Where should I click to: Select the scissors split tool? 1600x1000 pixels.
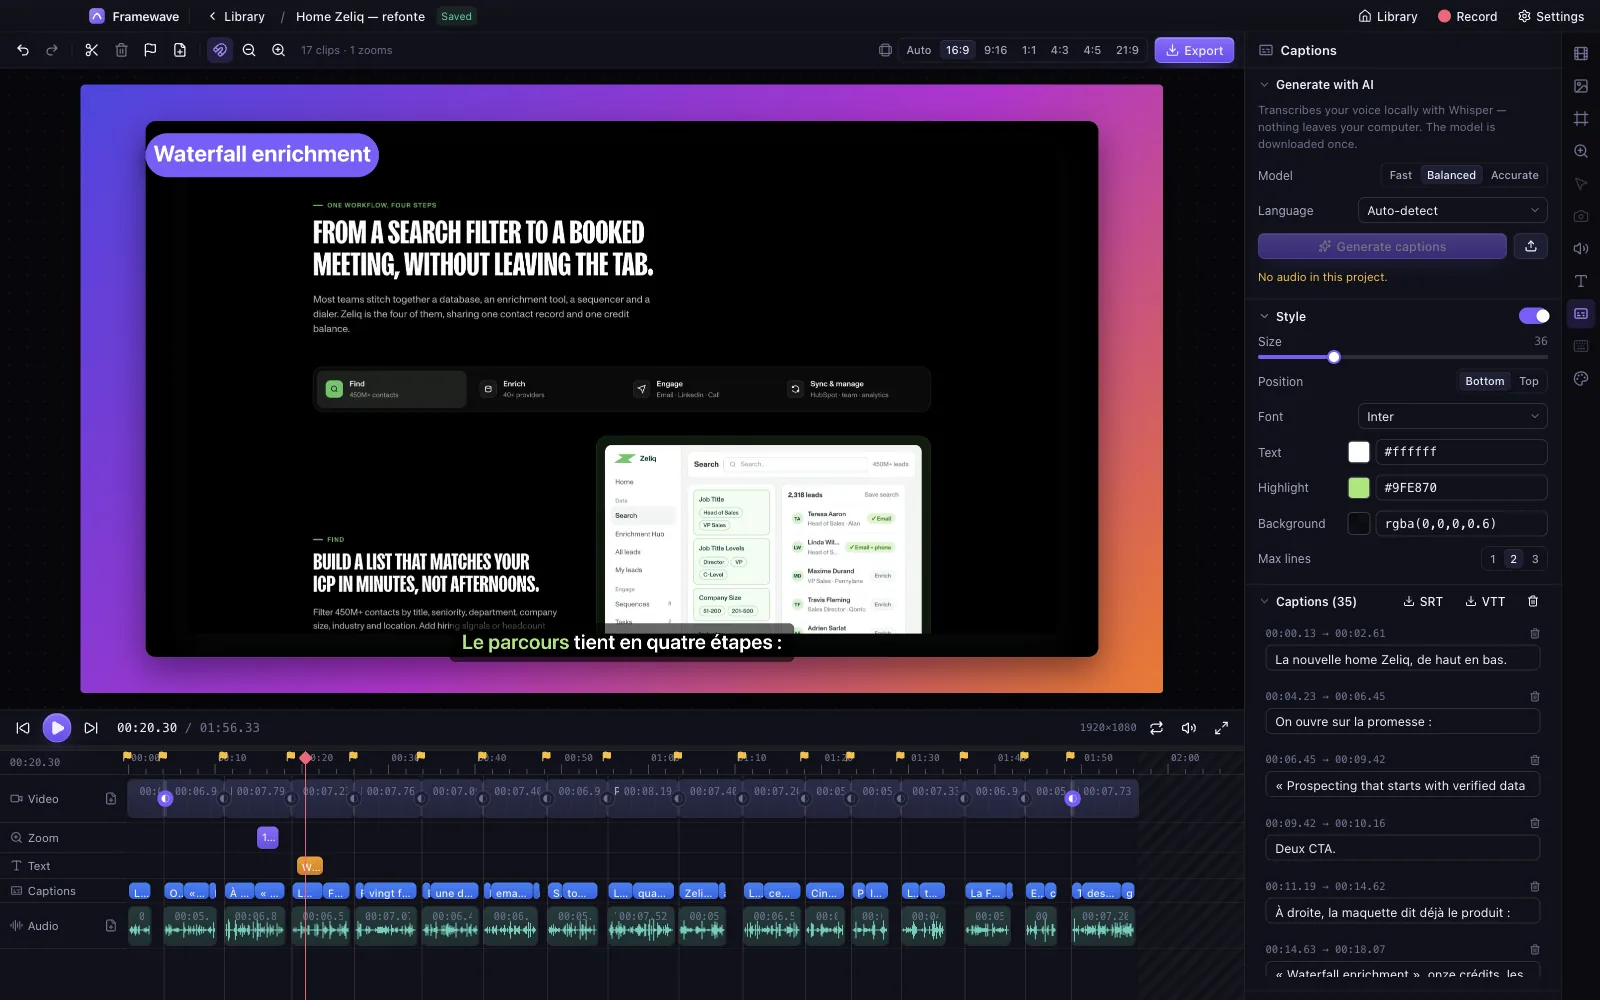(x=91, y=50)
